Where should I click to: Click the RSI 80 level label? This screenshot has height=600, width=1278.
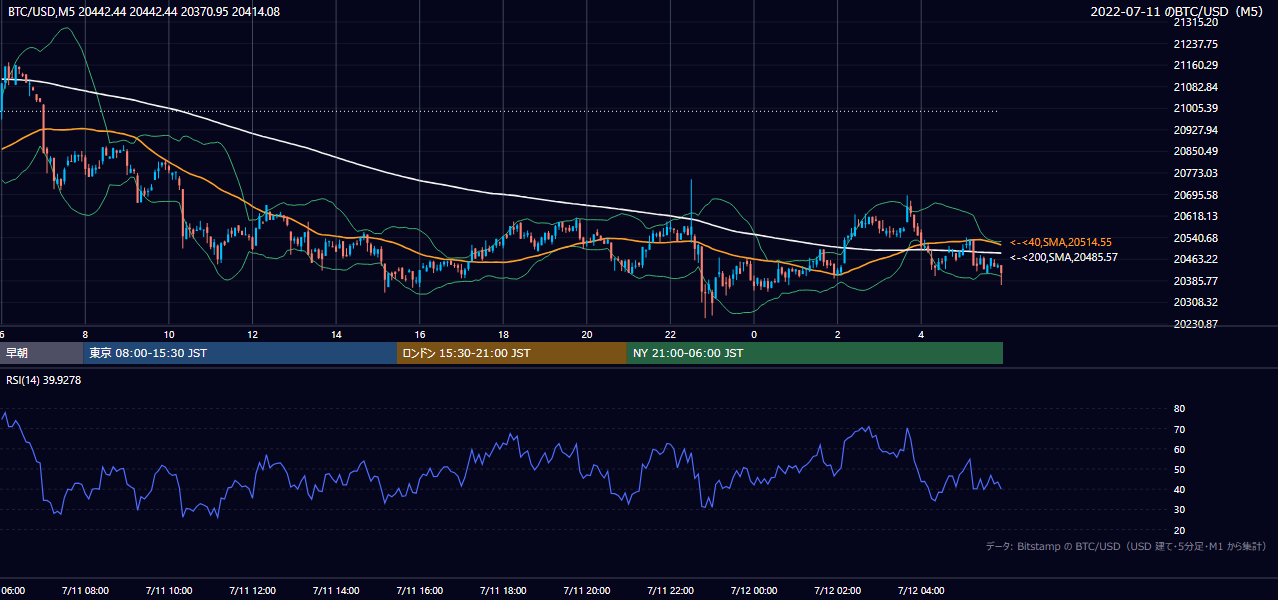[x=1179, y=409]
